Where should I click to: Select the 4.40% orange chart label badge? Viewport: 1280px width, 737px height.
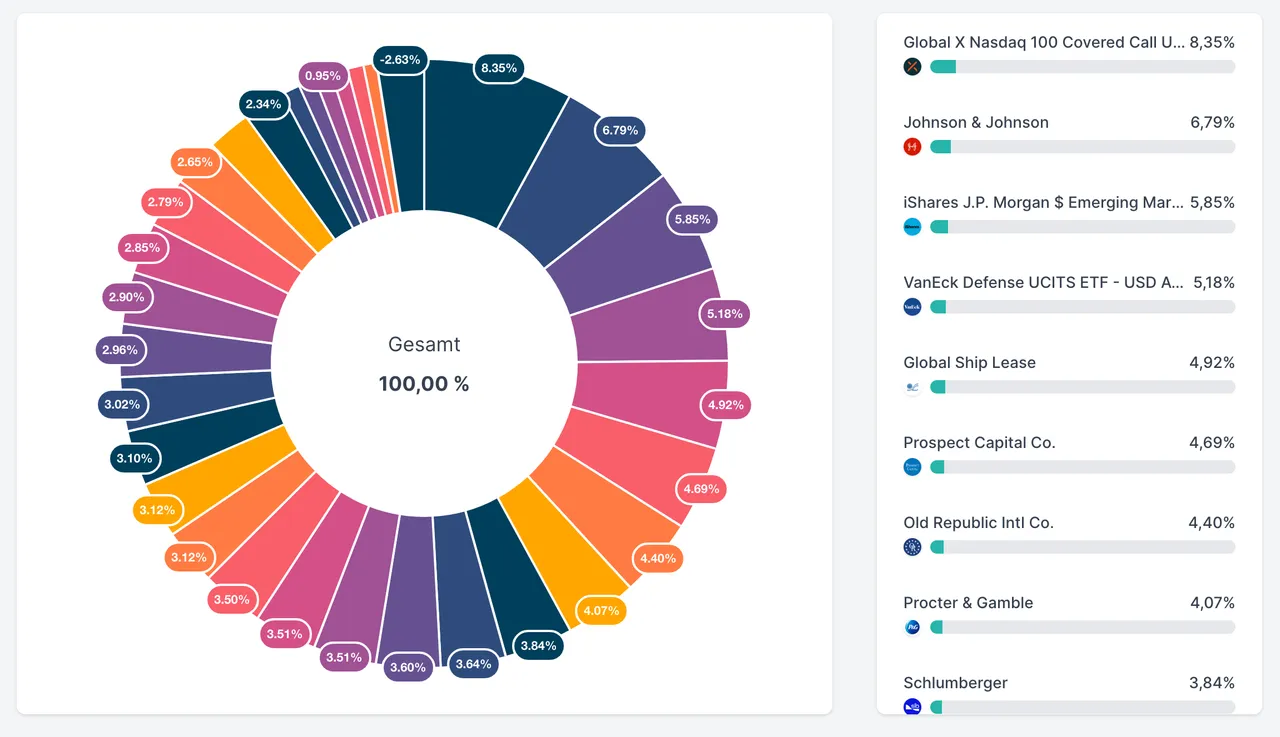[x=658, y=558]
